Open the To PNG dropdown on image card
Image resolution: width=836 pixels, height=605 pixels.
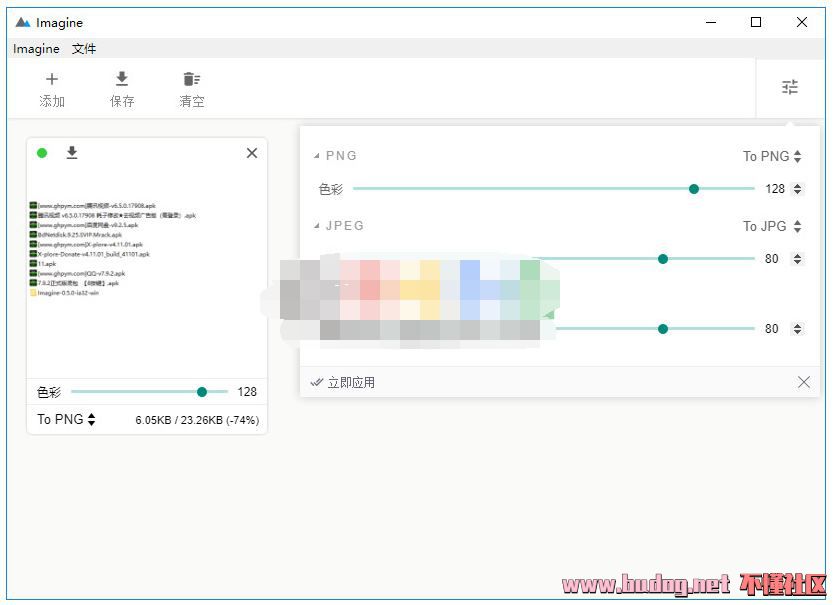(x=66, y=420)
